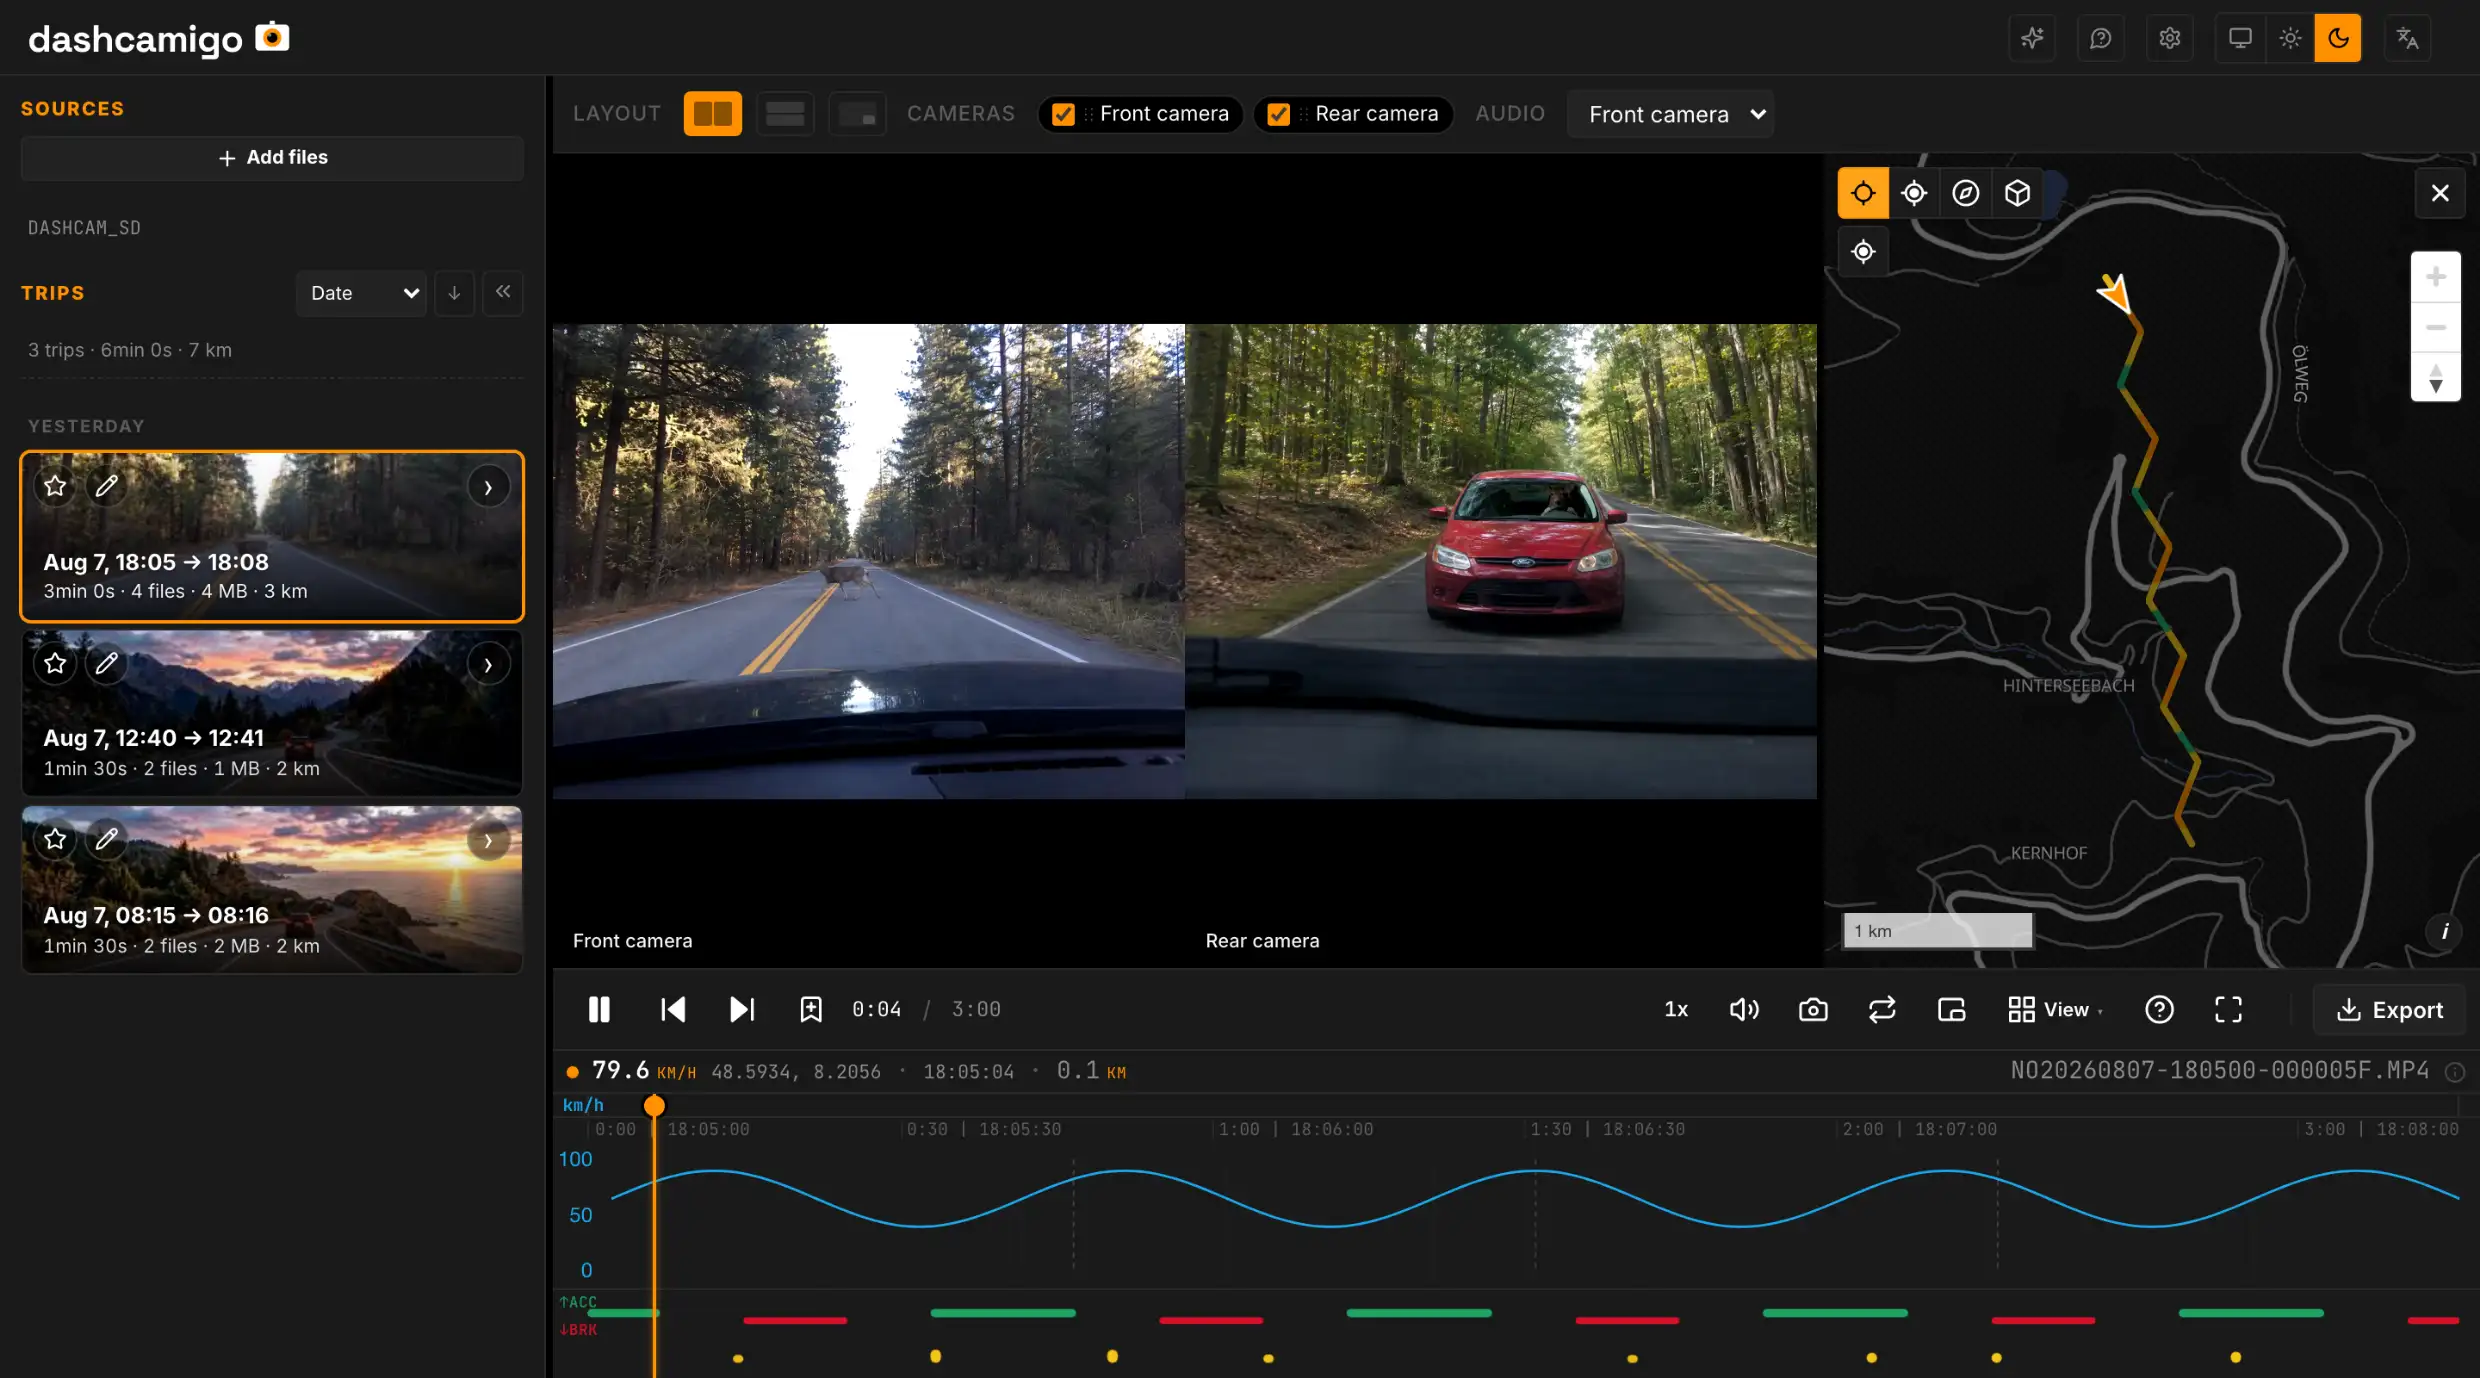Expand the View options menu
2480x1378 pixels.
coord(2056,1009)
